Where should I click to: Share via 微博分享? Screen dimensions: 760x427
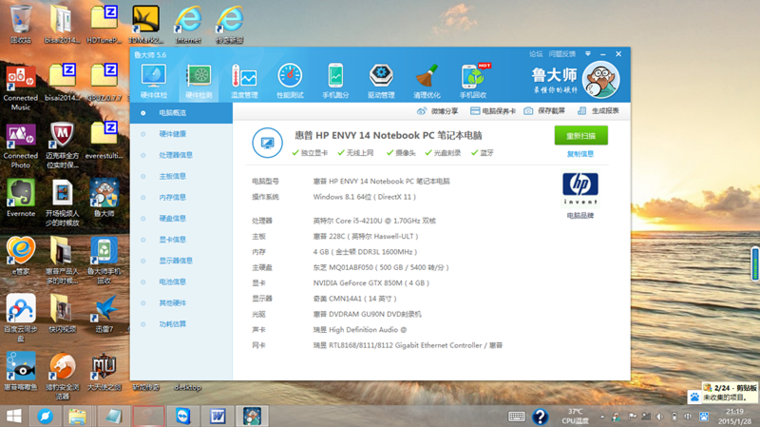tap(438, 111)
